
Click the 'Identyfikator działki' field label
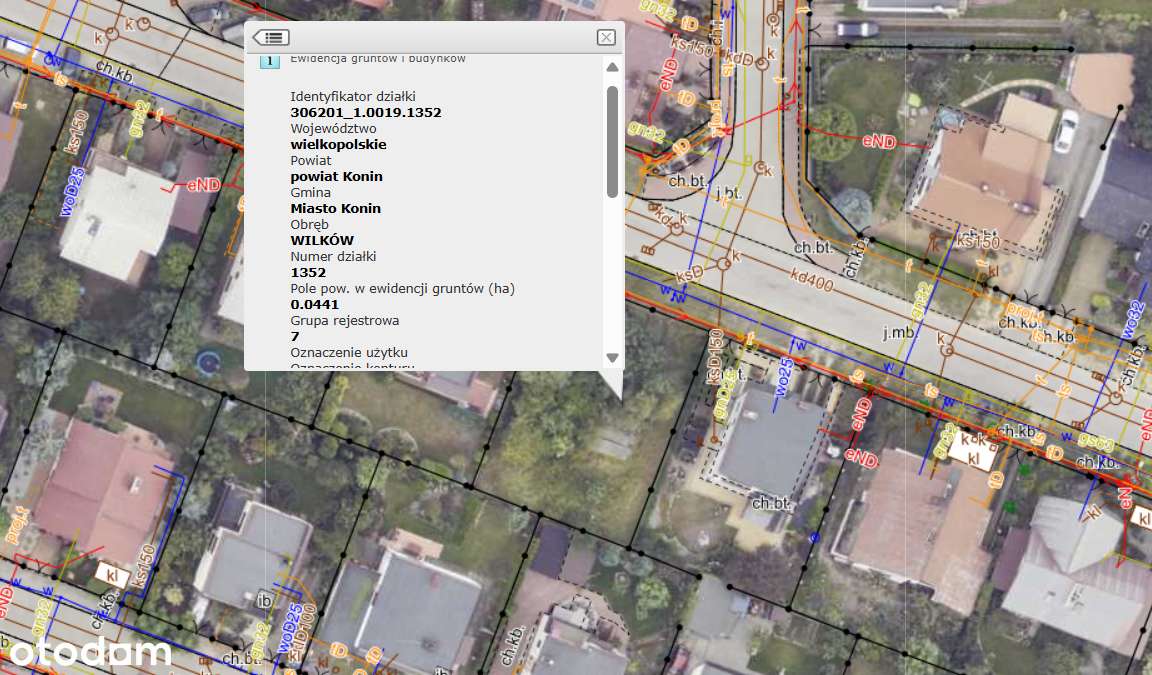[x=352, y=96]
